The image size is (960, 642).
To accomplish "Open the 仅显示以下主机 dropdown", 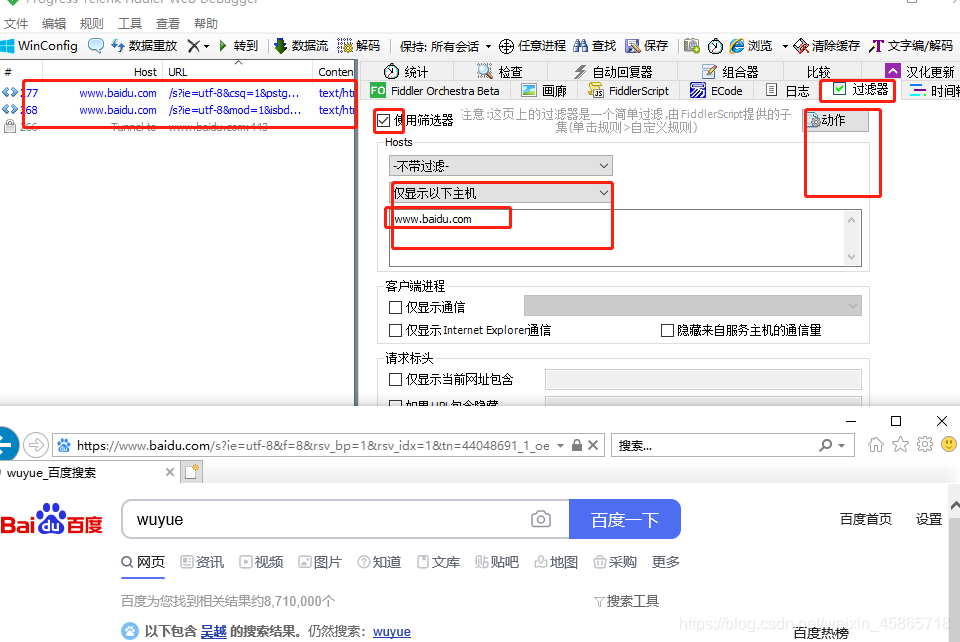I will 501,193.
